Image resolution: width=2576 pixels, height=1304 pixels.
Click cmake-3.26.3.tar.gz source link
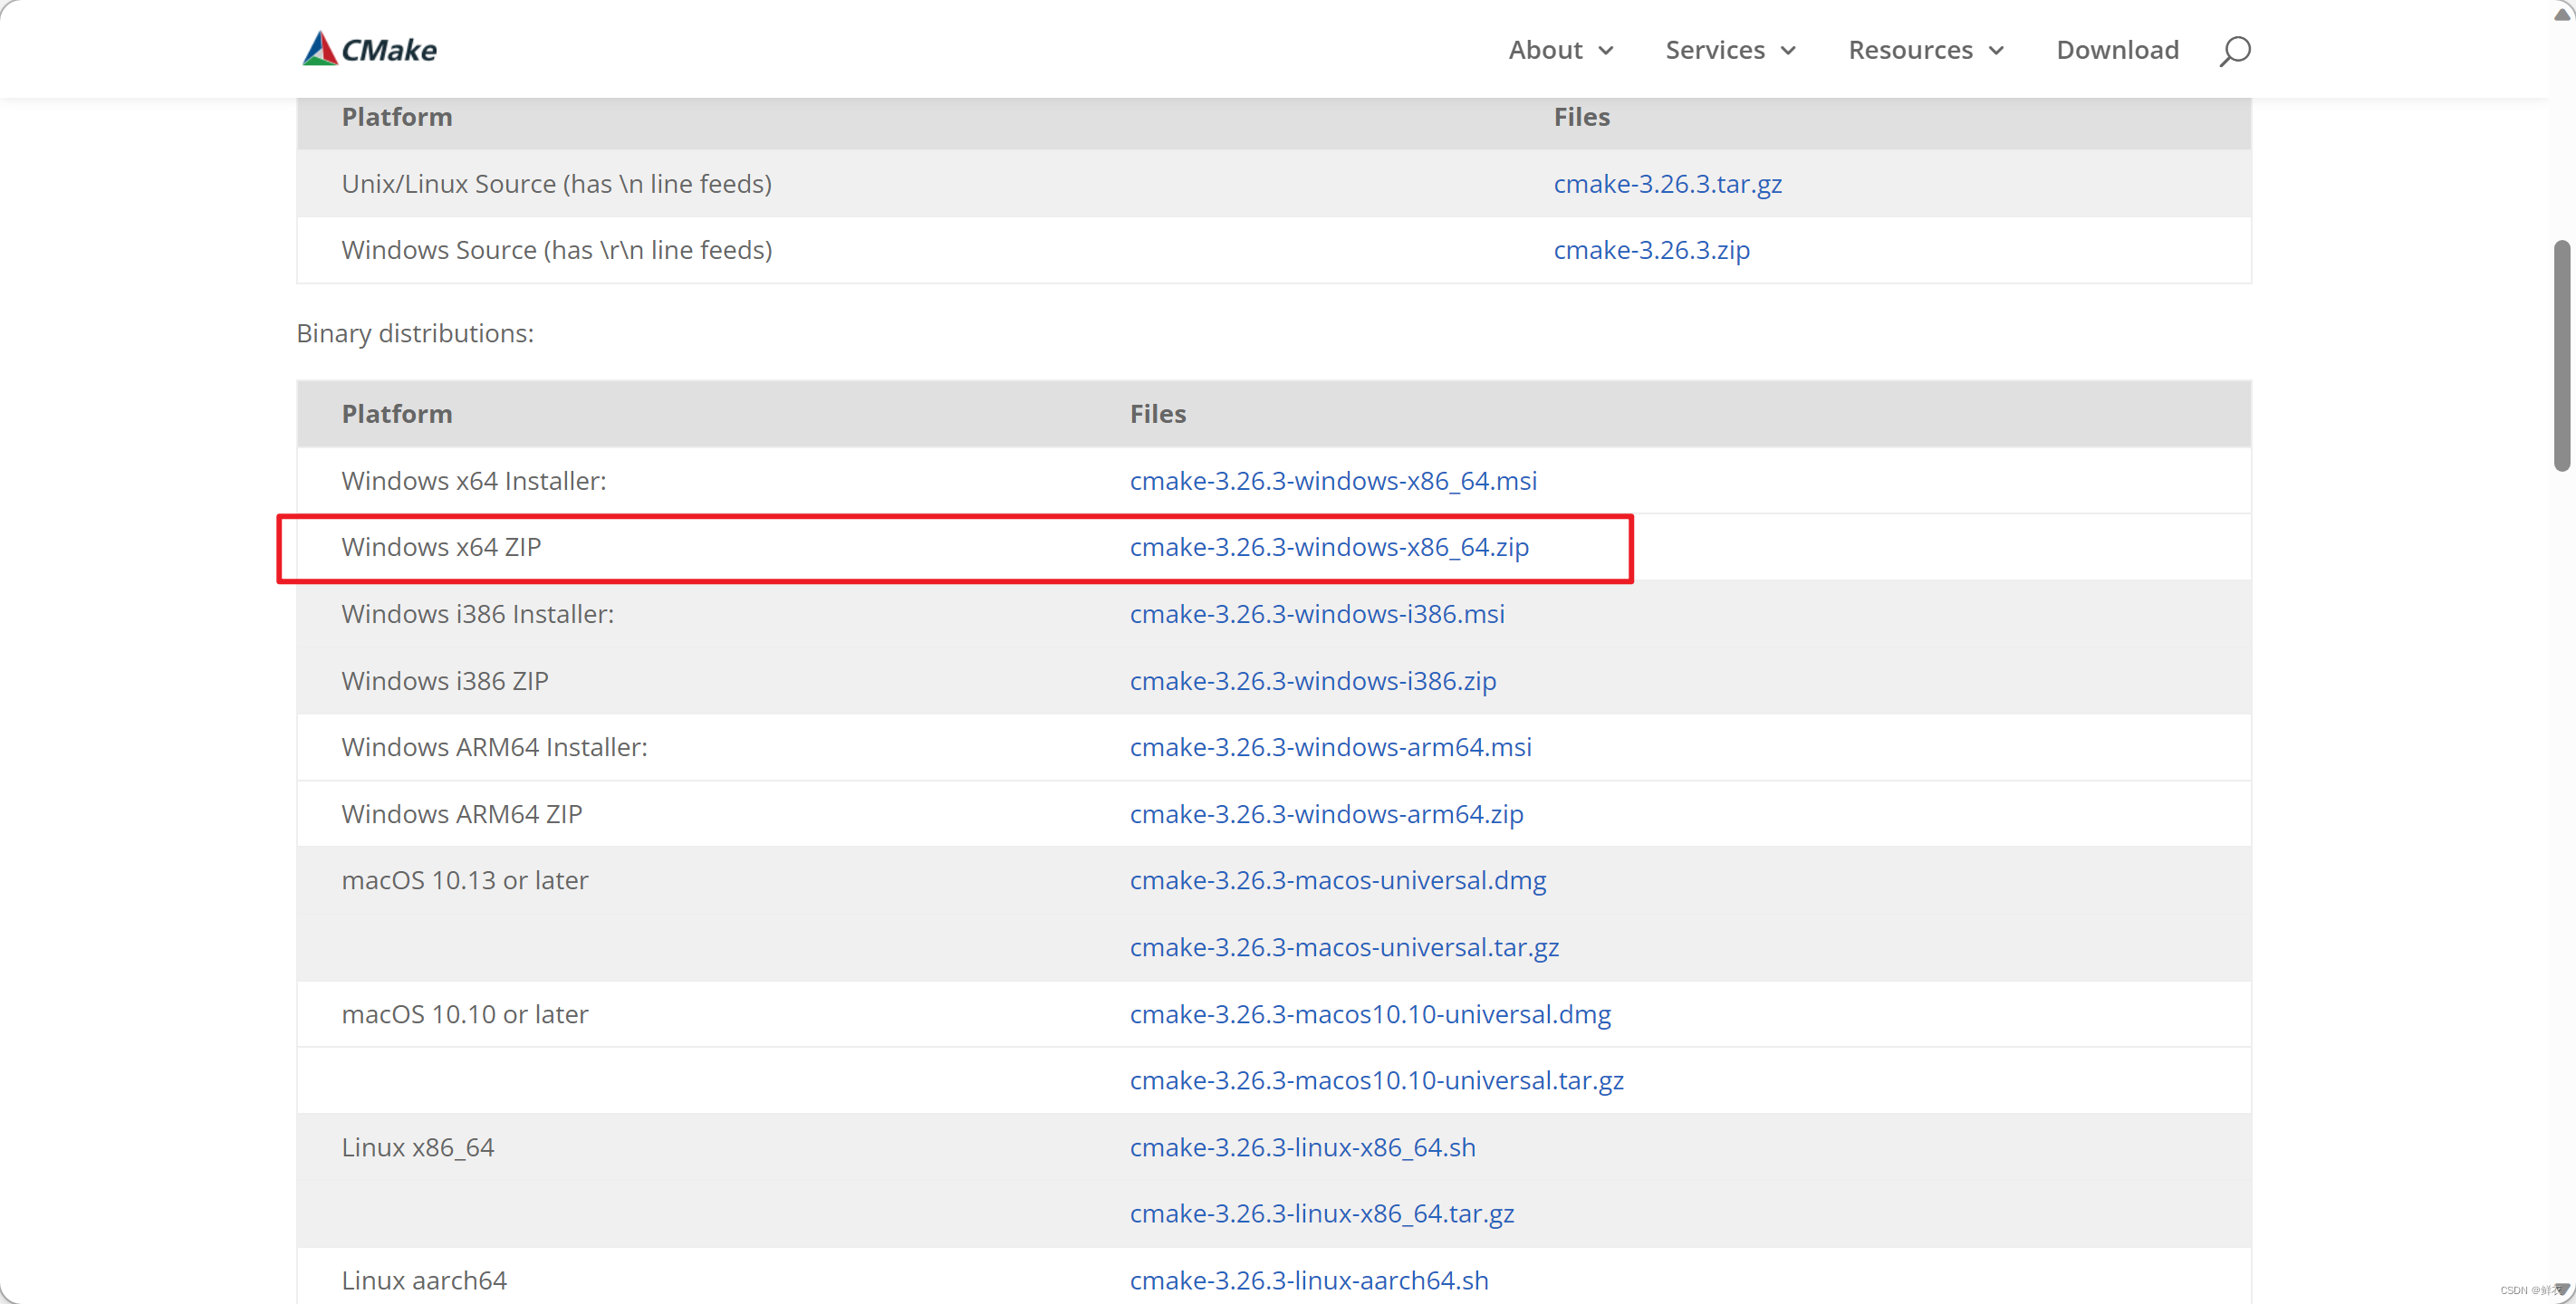pyautogui.click(x=1667, y=181)
